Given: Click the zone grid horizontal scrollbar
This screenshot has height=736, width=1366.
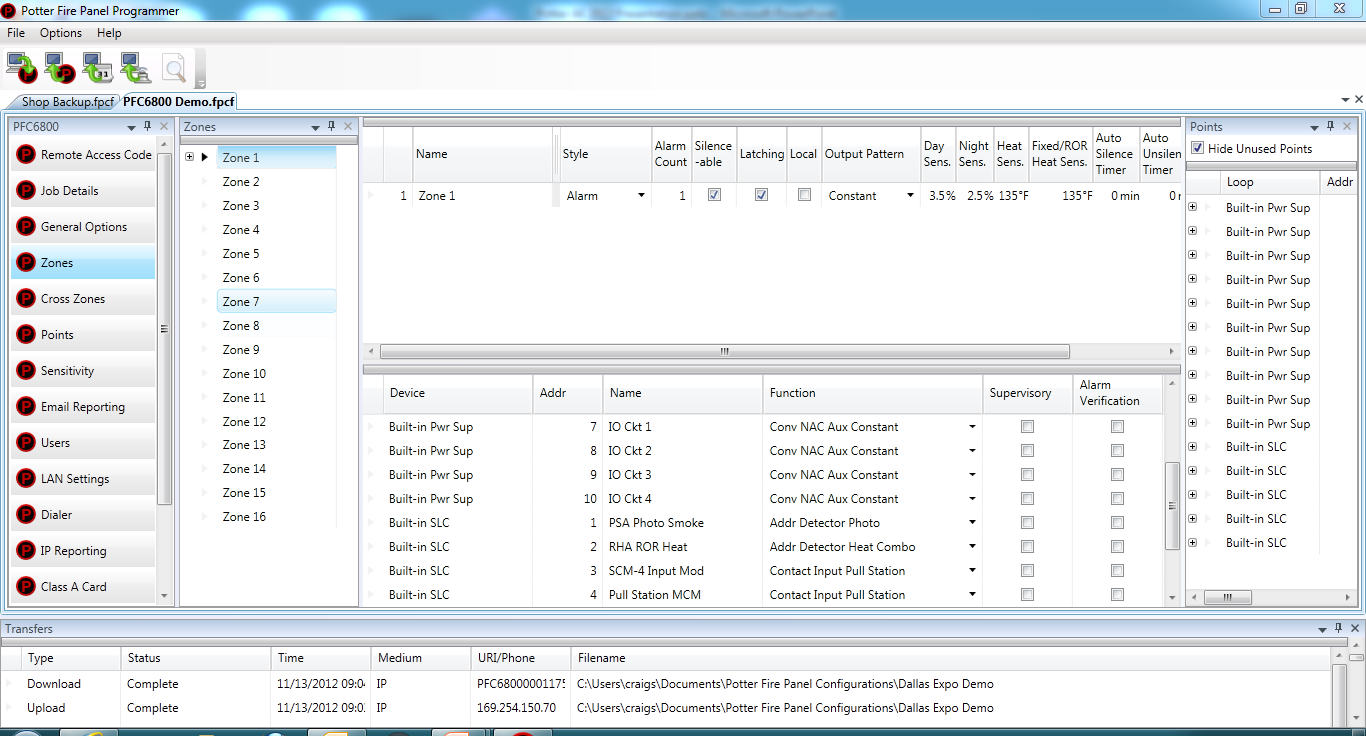Looking at the screenshot, I should click(725, 352).
